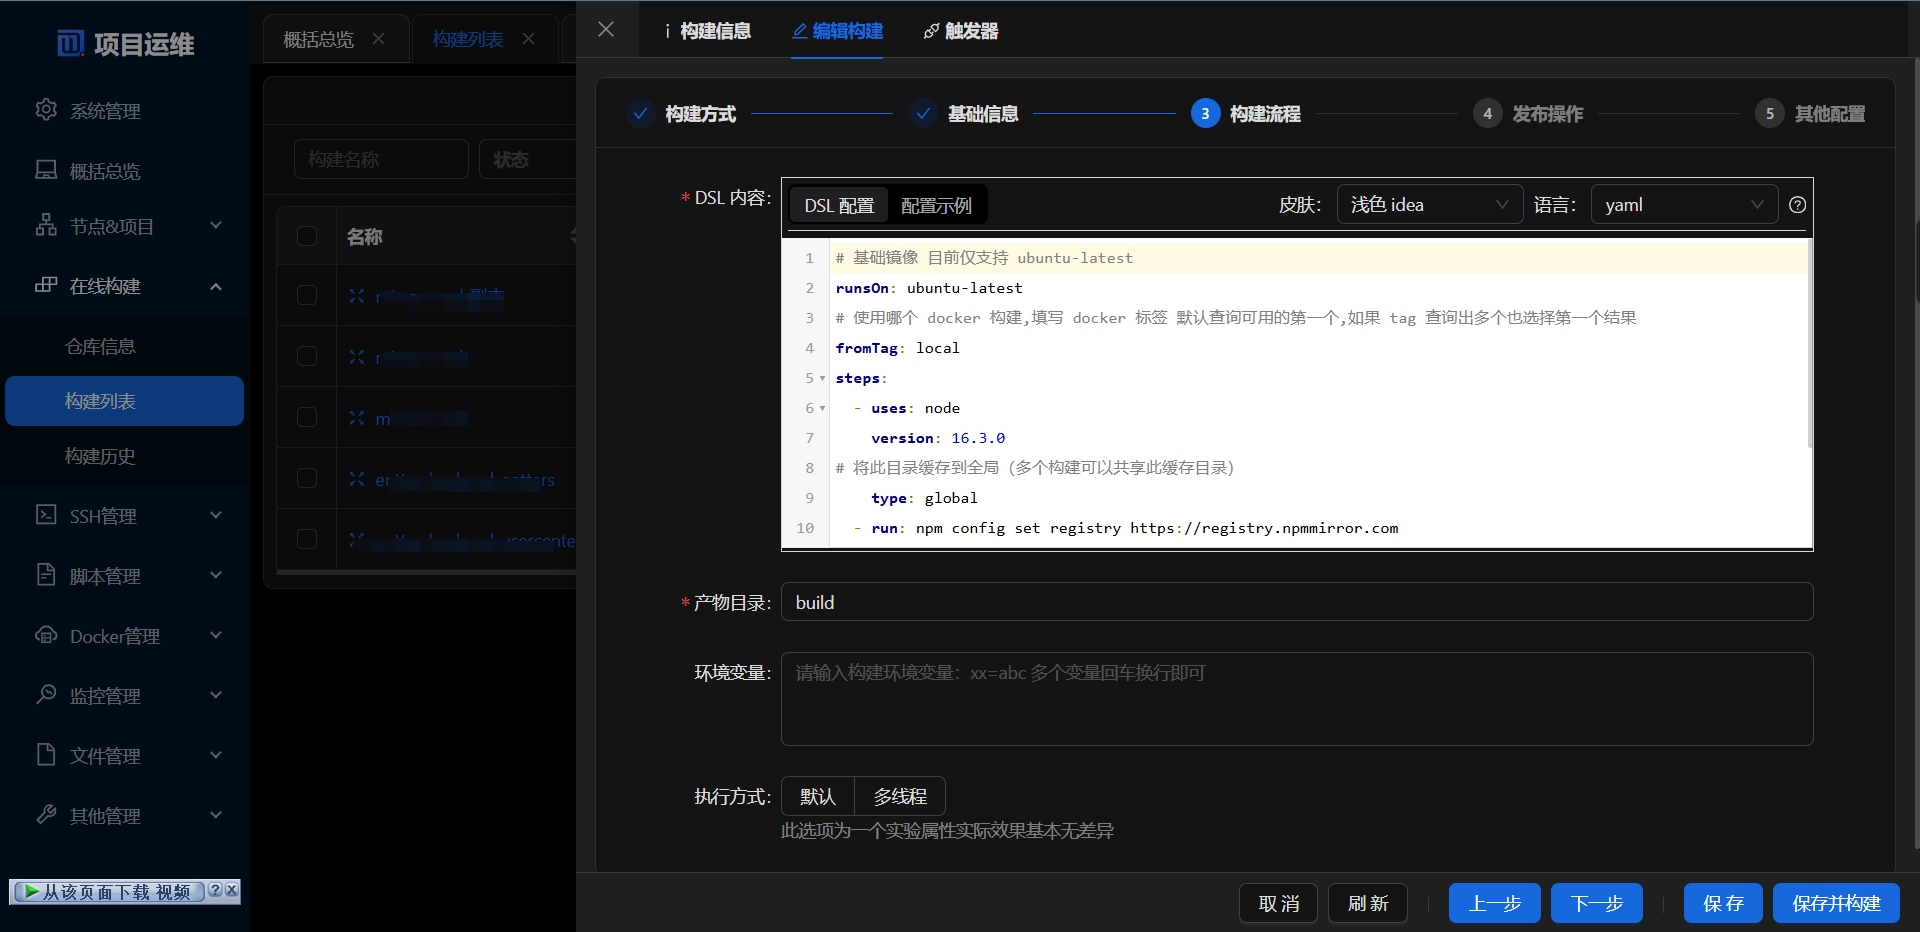Click the 系统管理 gear icon
This screenshot has width=1920, height=932.
(x=46, y=110)
